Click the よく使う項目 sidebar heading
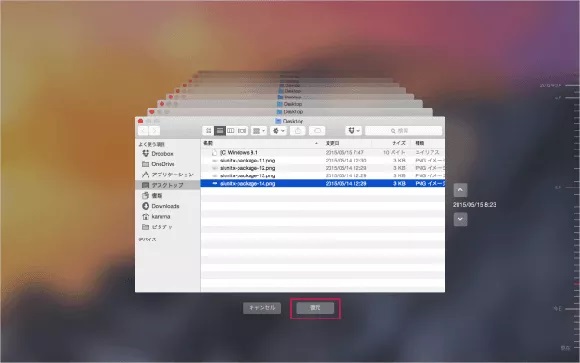580x363 pixels. point(151,144)
